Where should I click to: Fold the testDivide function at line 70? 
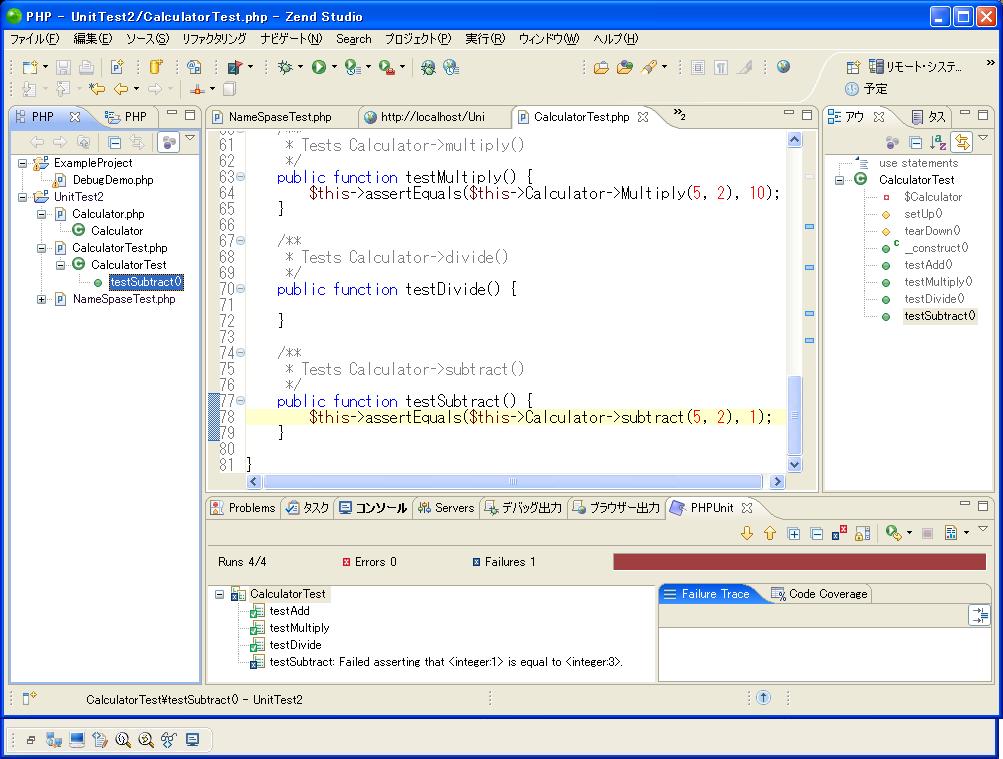[x=240, y=289]
